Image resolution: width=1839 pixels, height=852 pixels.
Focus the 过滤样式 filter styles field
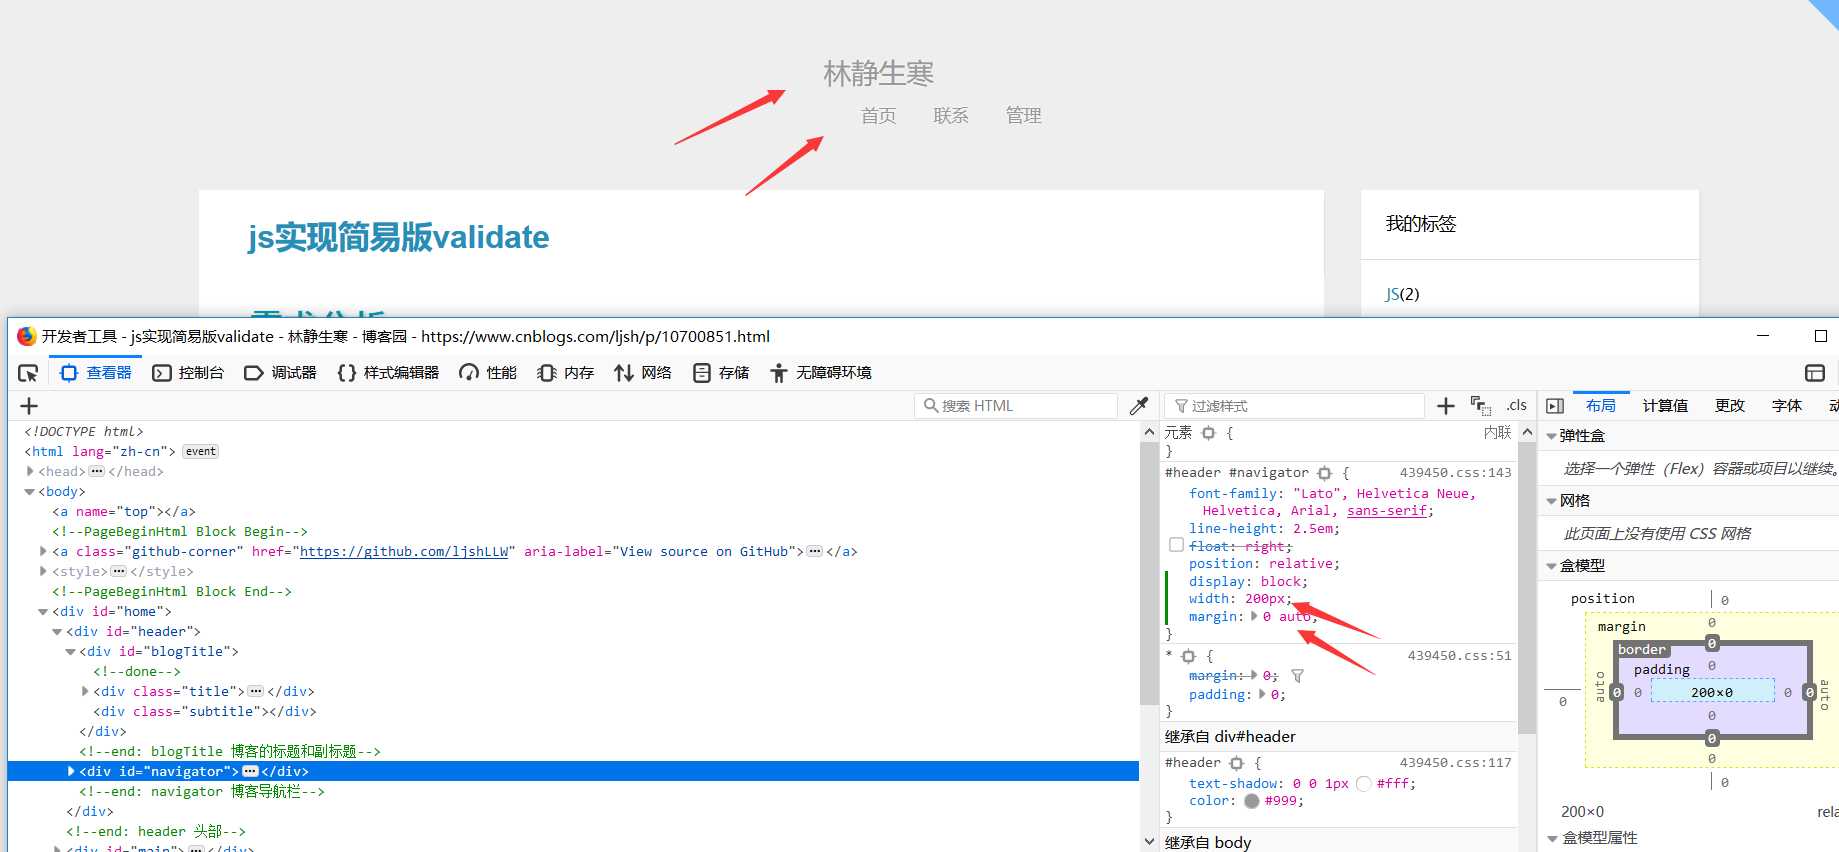click(x=1295, y=406)
